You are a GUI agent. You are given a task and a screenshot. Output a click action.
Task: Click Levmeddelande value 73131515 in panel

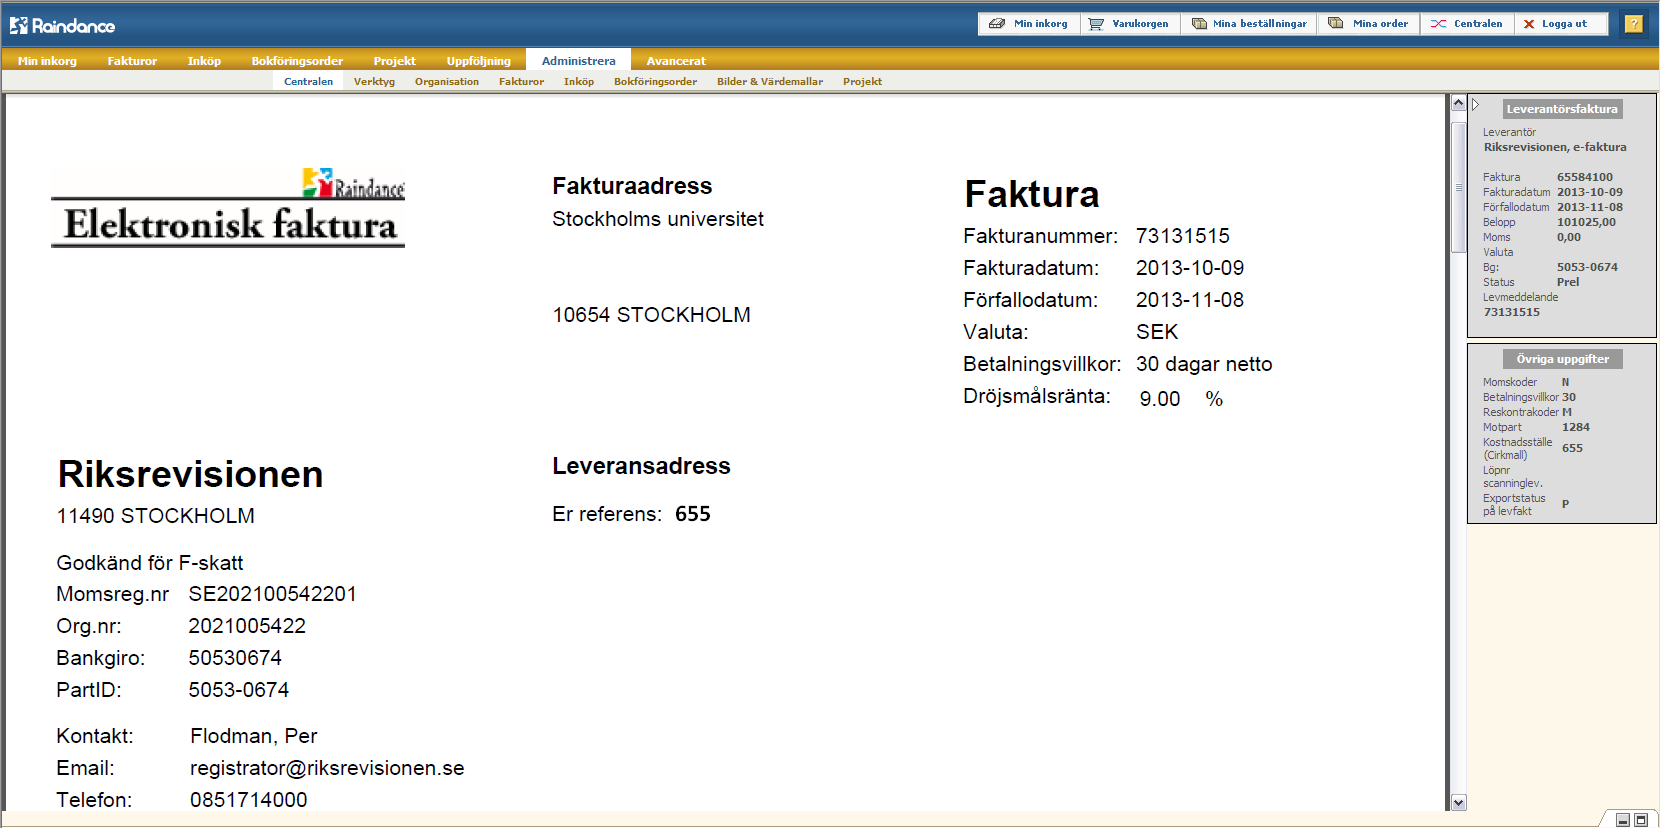[1511, 312]
